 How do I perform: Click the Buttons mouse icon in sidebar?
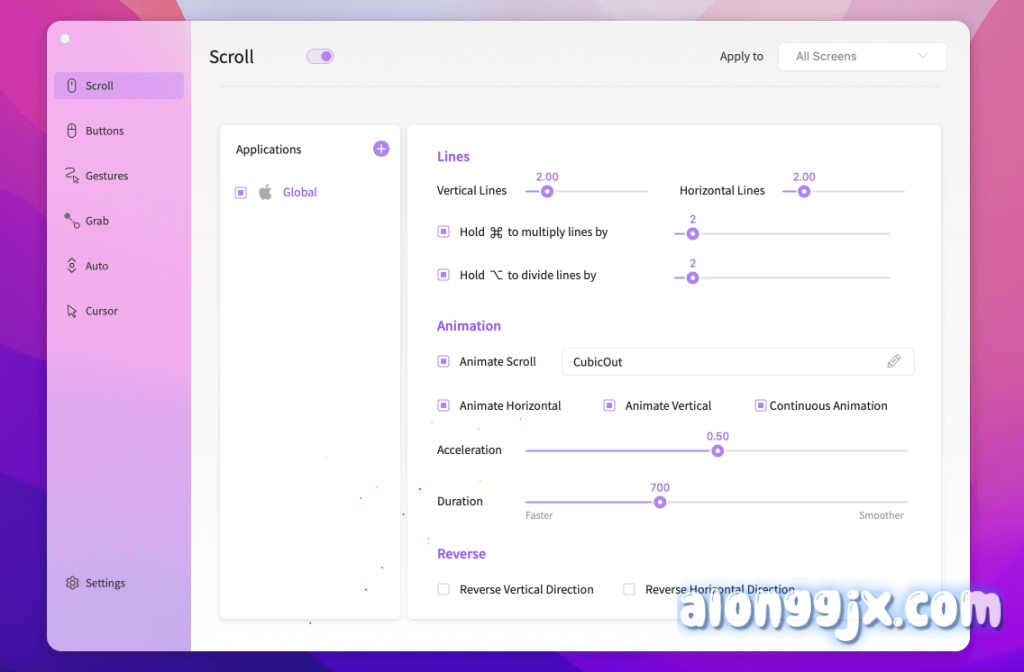click(x=72, y=131)
